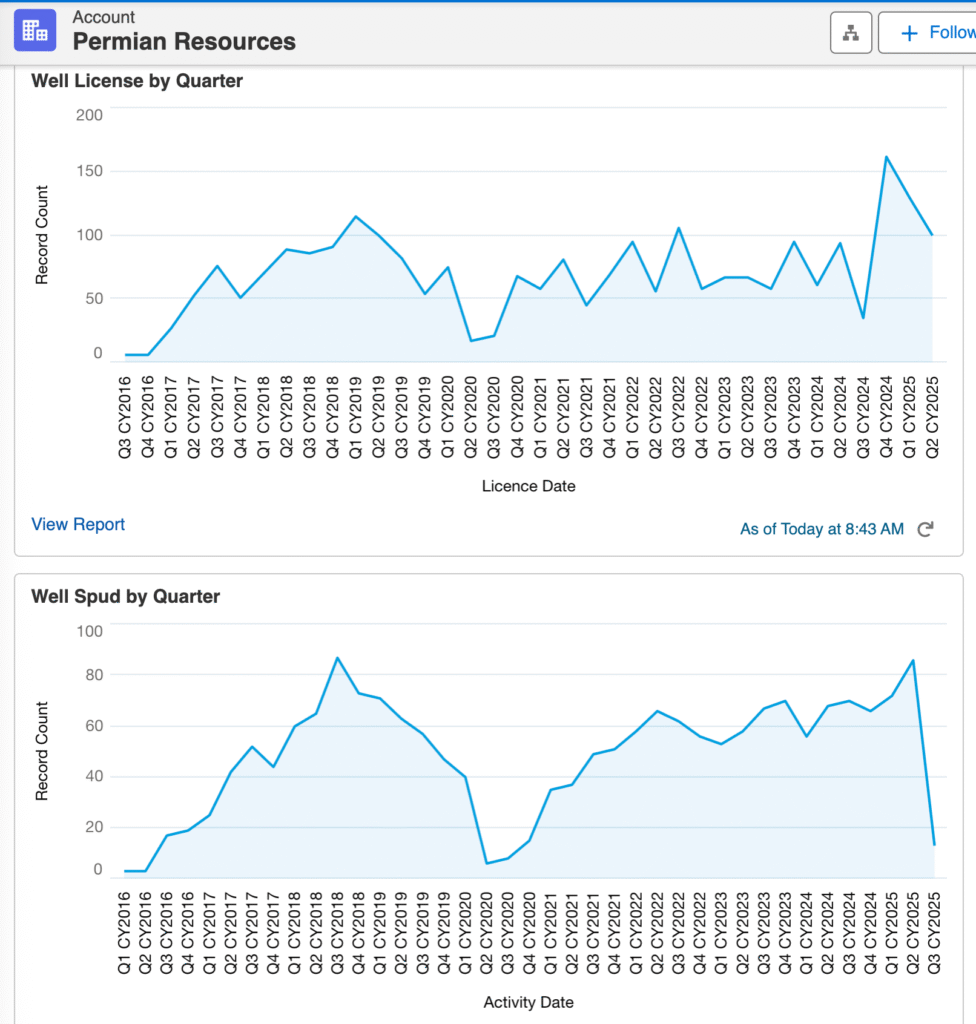The width and height of the screenshot is (976, 1024).
Task: Click the '20' y-axis value
Action: (x=94, y=827)
